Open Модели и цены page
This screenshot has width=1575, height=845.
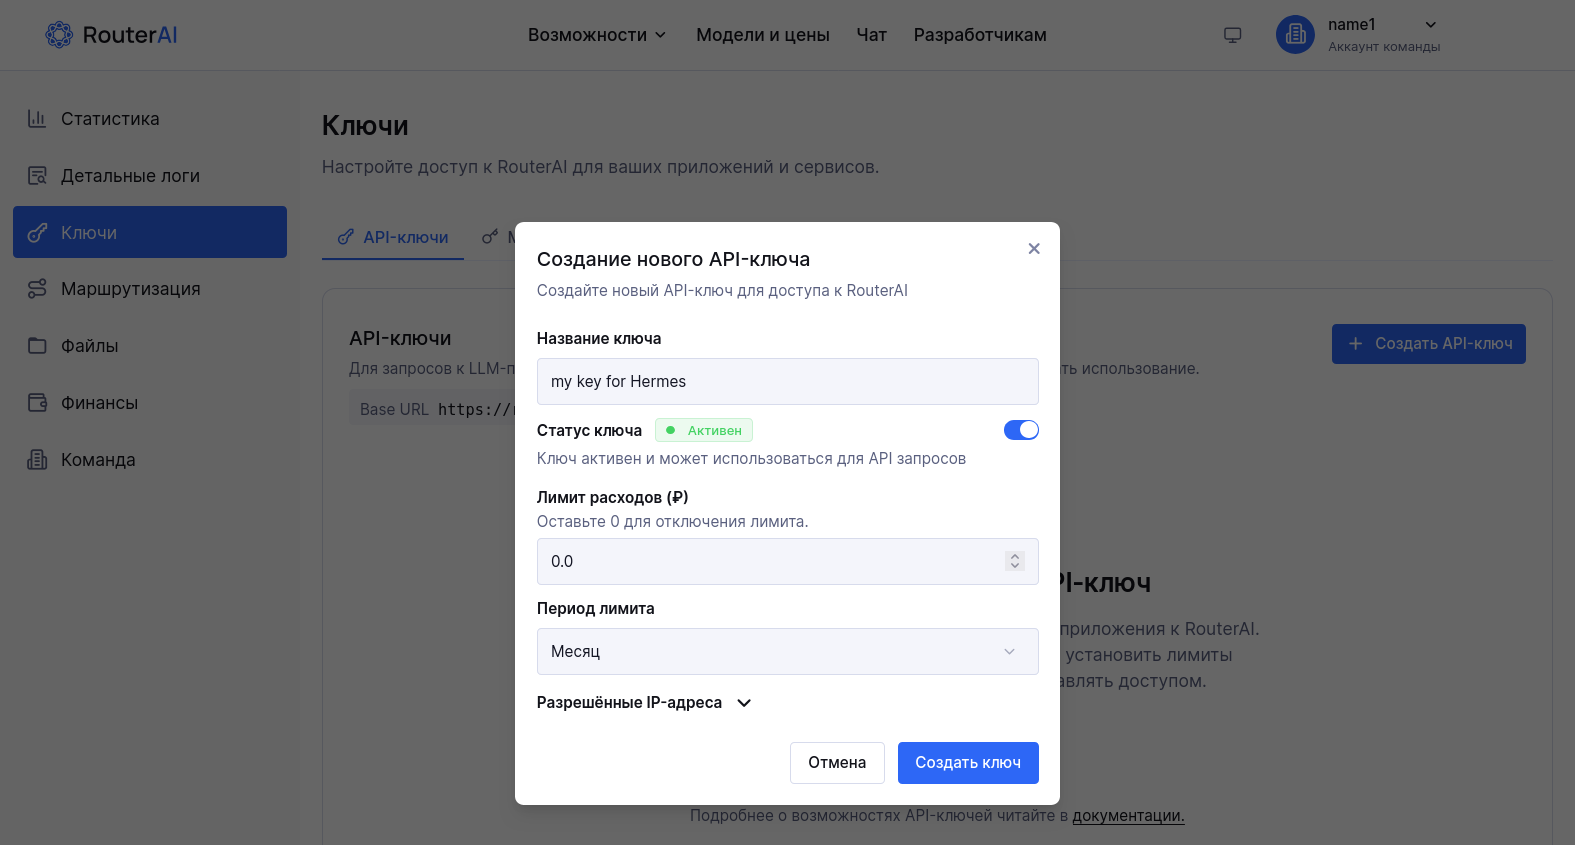point(763,35)
